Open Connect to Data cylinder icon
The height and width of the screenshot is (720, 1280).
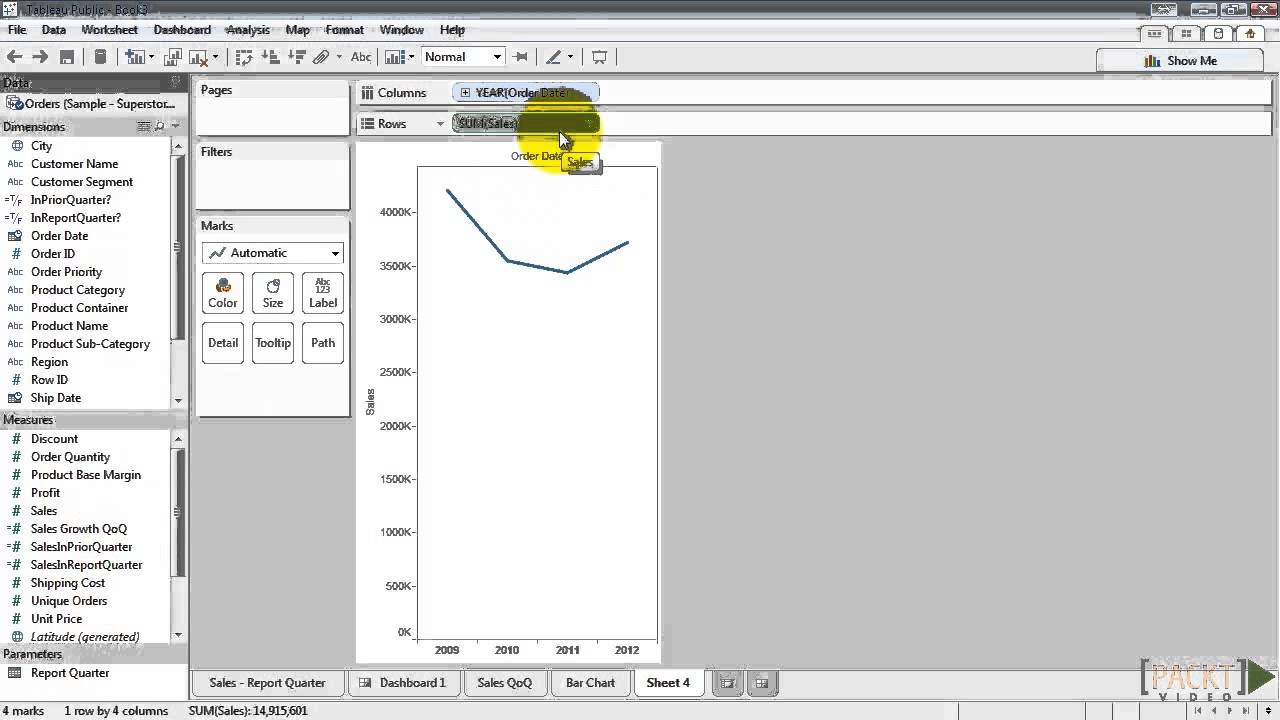click(100, 57)
